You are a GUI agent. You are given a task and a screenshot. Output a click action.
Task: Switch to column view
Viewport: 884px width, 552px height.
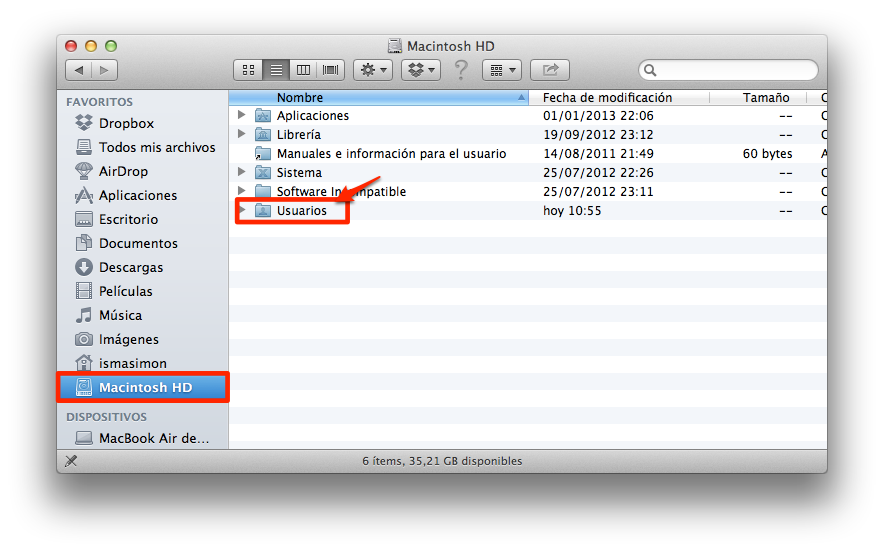click(303, 70)
